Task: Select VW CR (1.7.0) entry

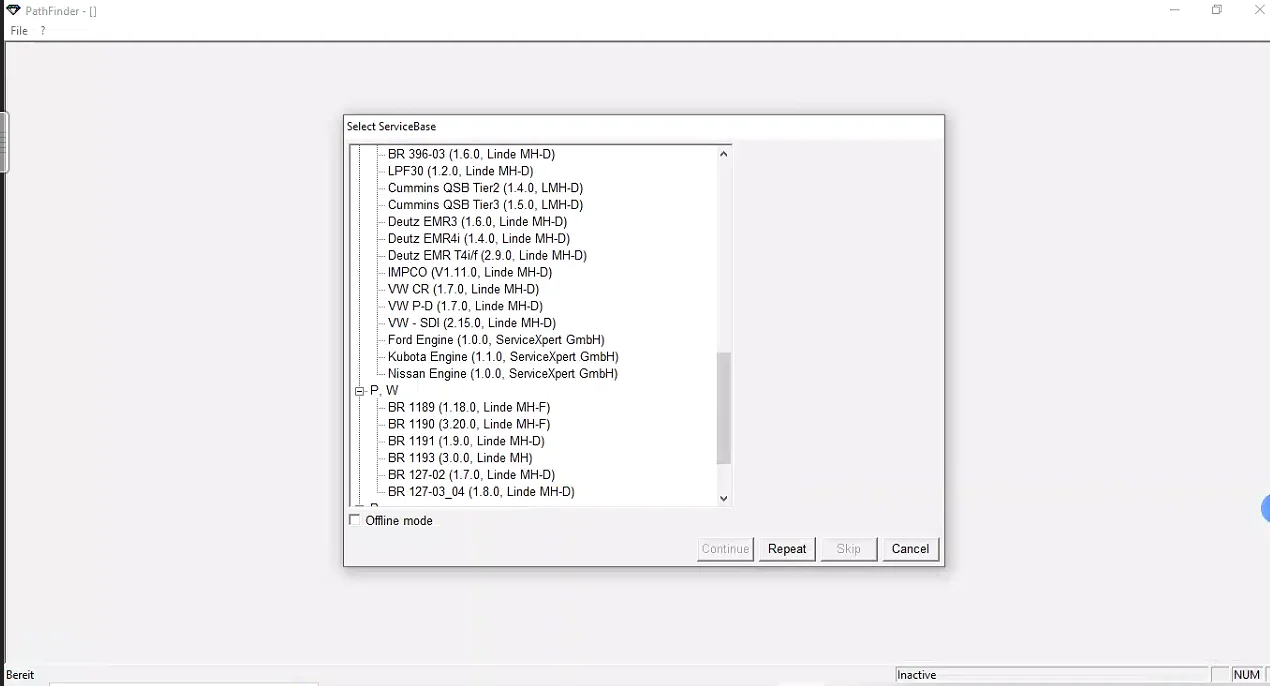Action: click(463, 289)
